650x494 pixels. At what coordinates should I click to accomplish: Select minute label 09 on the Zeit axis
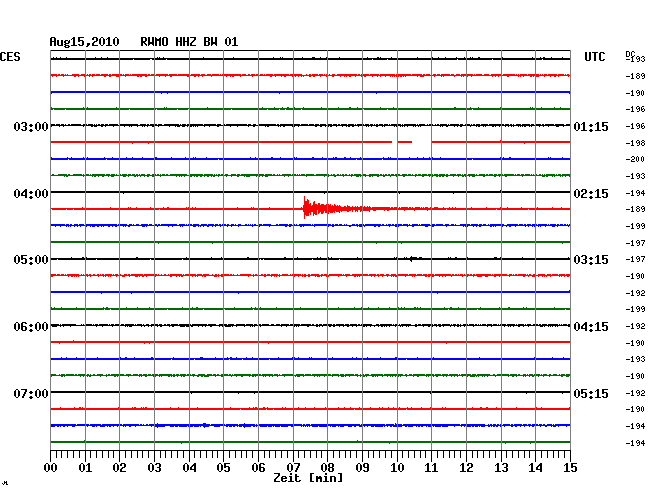point(362,468)
